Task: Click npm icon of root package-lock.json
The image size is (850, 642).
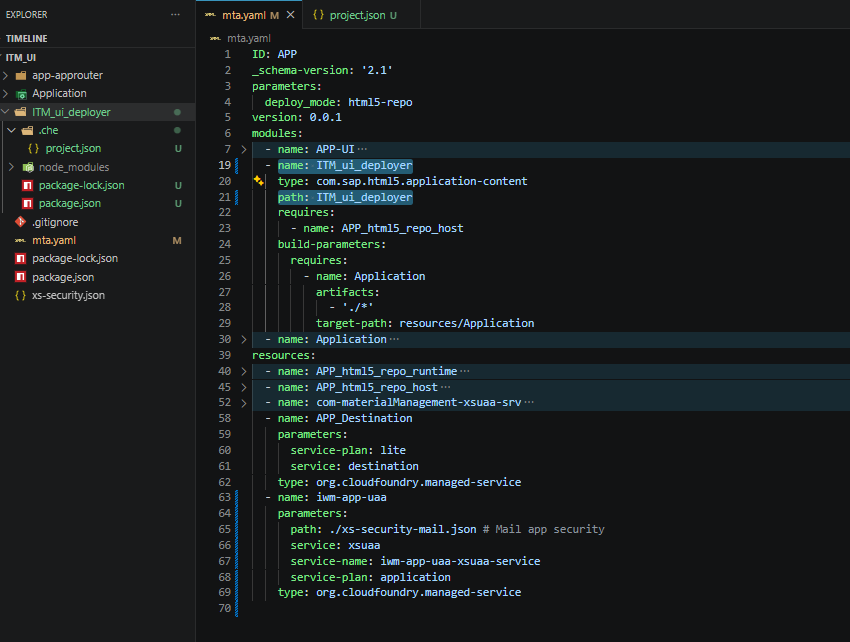Action: [21, 258]
